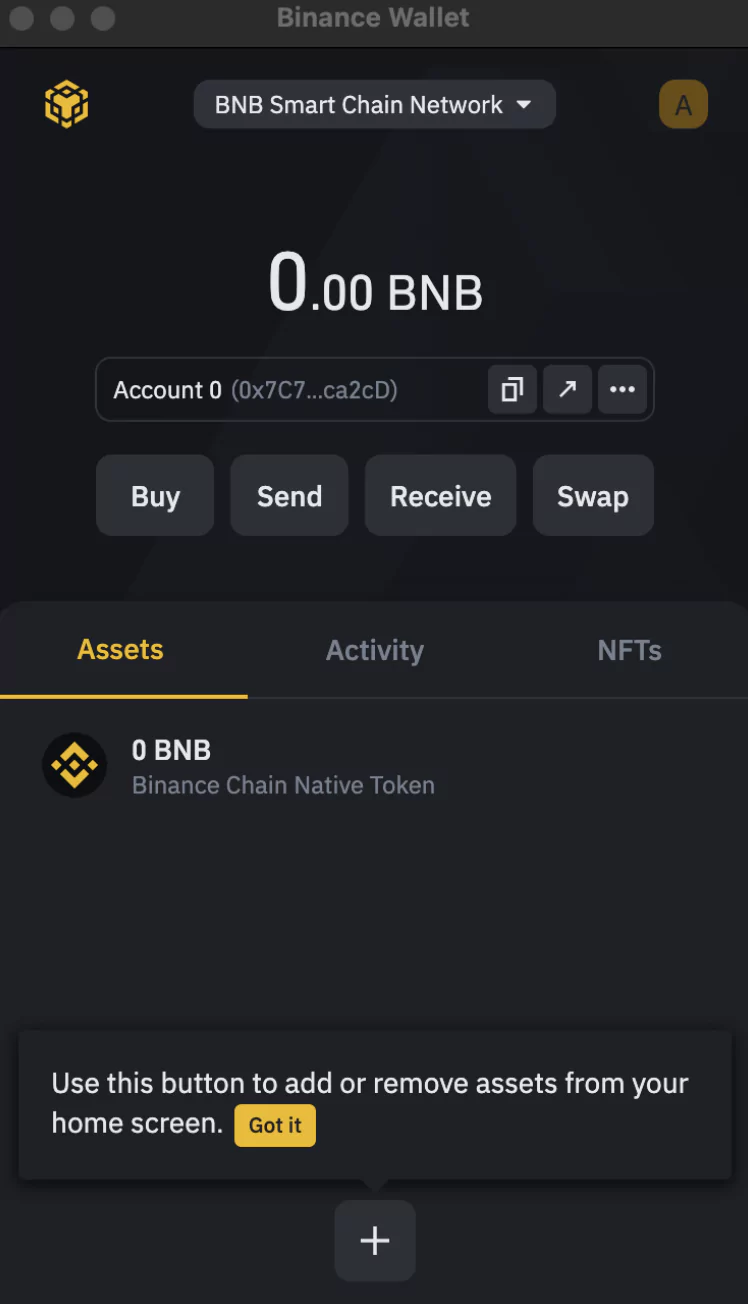The height and width of the screenshot is (1304, 748).
Task: Add assets with the plus button
Action: tap(375, 1241)
